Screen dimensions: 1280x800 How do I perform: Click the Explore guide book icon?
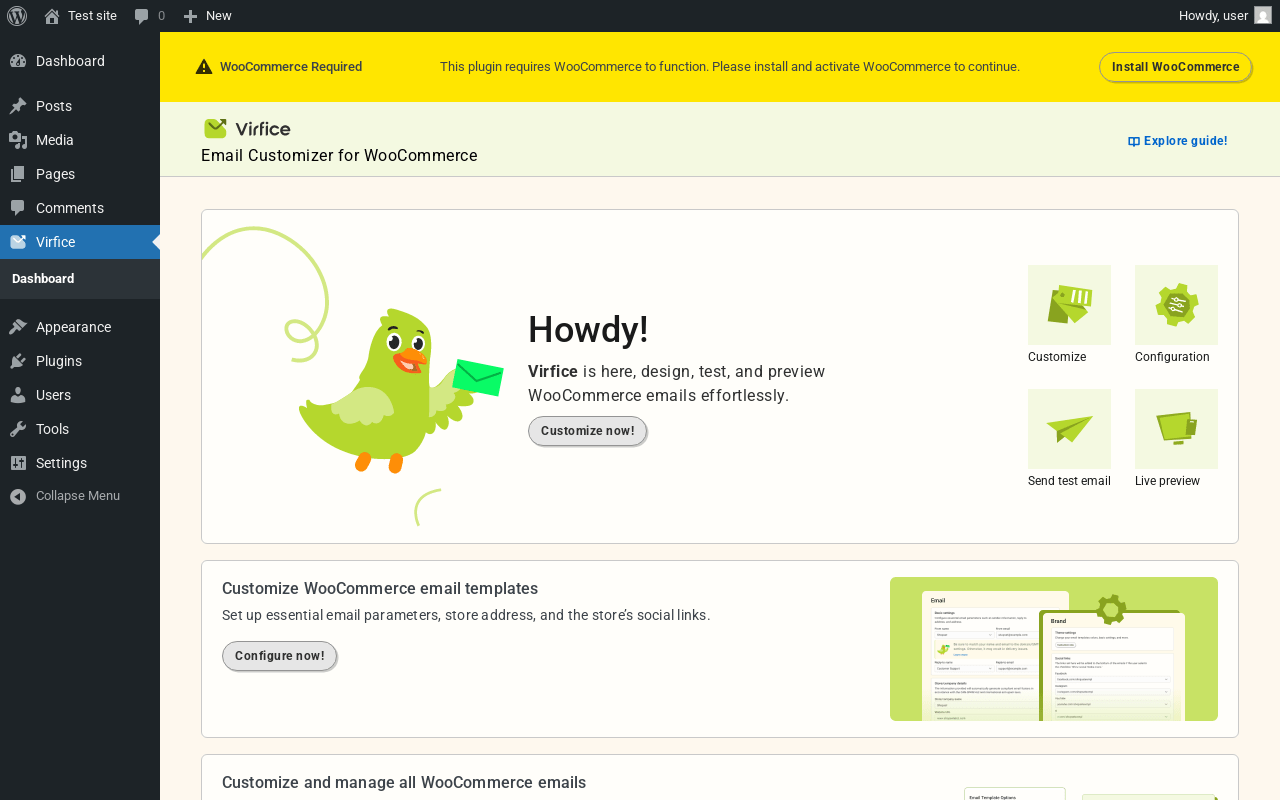[1134, 142]
